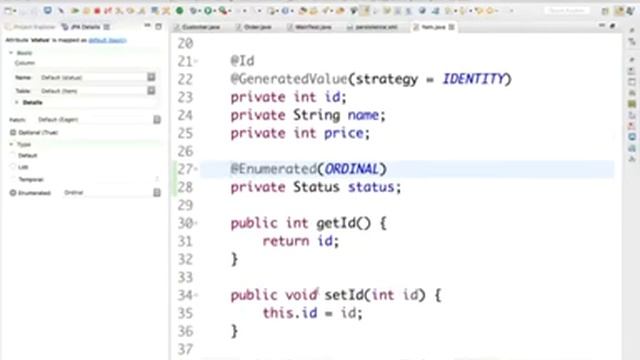Click the setId method name
The height and width of the screenshot is (360, 640).
click(344, 295)
